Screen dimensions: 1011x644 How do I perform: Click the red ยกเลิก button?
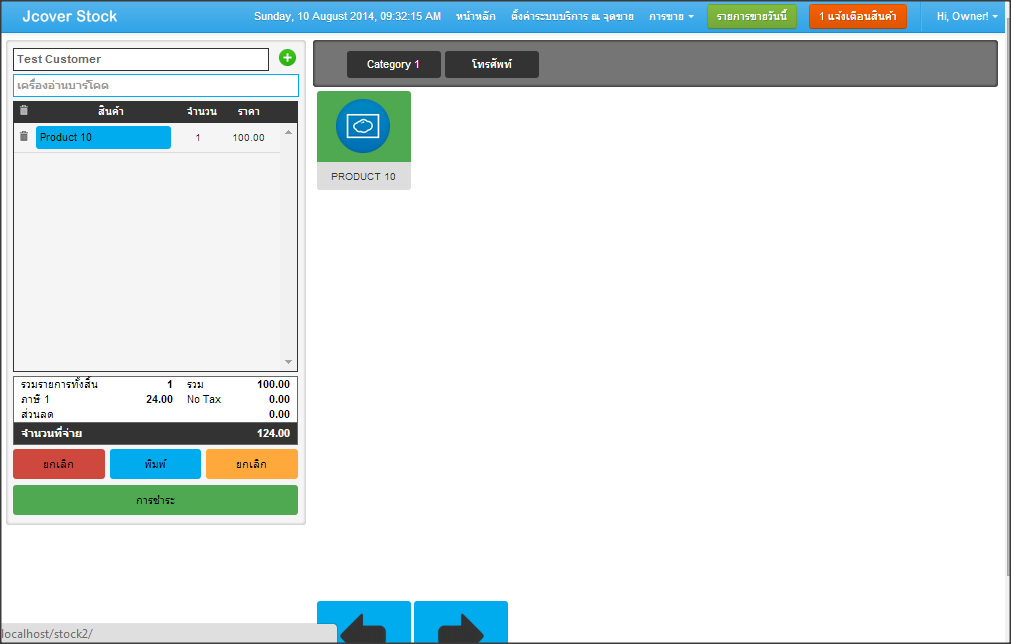point(59,464)
